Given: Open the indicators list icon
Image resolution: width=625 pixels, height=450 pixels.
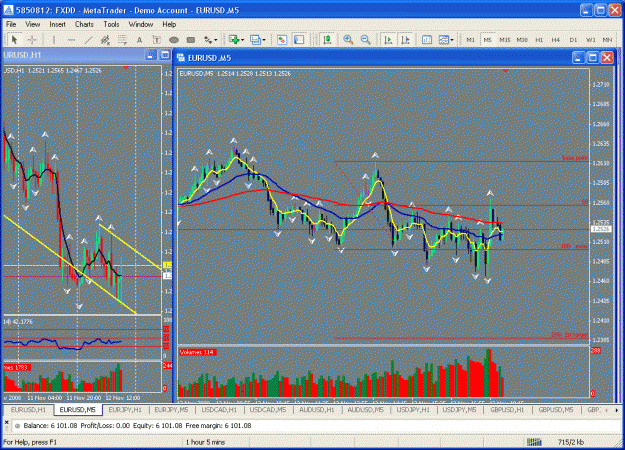Looking at the screenshot, I should (426, 39).
